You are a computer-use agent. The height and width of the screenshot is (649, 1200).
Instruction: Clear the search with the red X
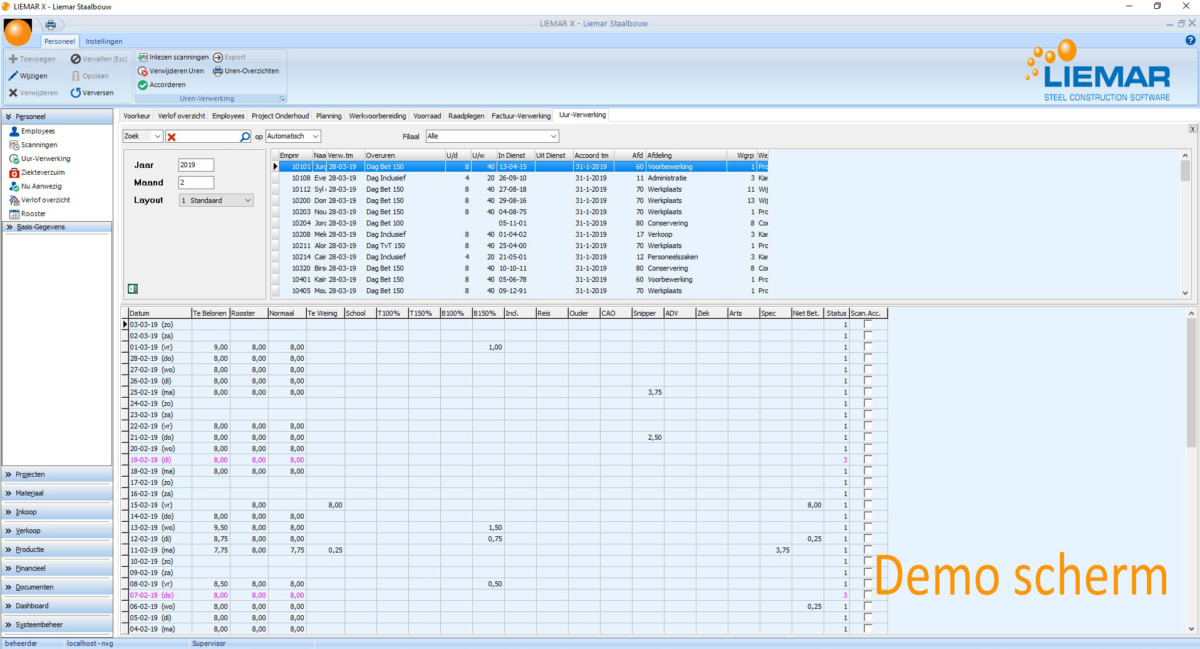click(172, 136)
